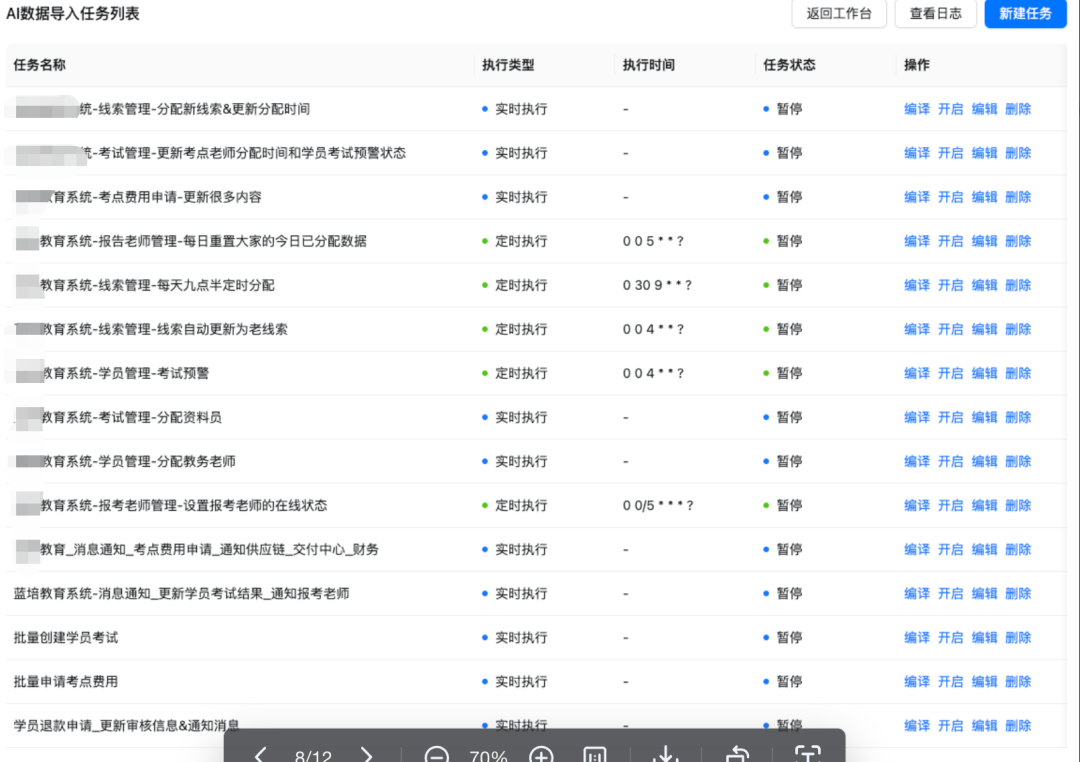Open logs with the 查看日志 button
Screen dimensions: 1080x762
(x=935, y=14)
